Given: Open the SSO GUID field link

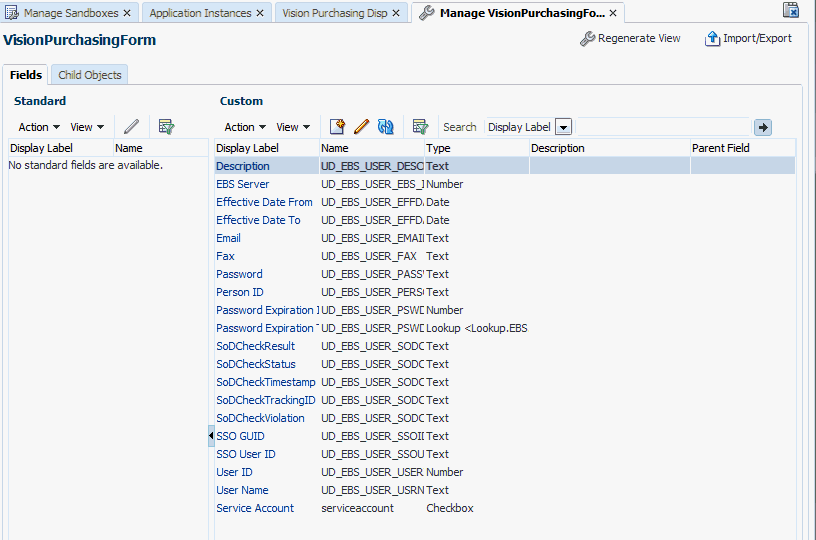Looking at the screenshot, I should tap(240, 436).
